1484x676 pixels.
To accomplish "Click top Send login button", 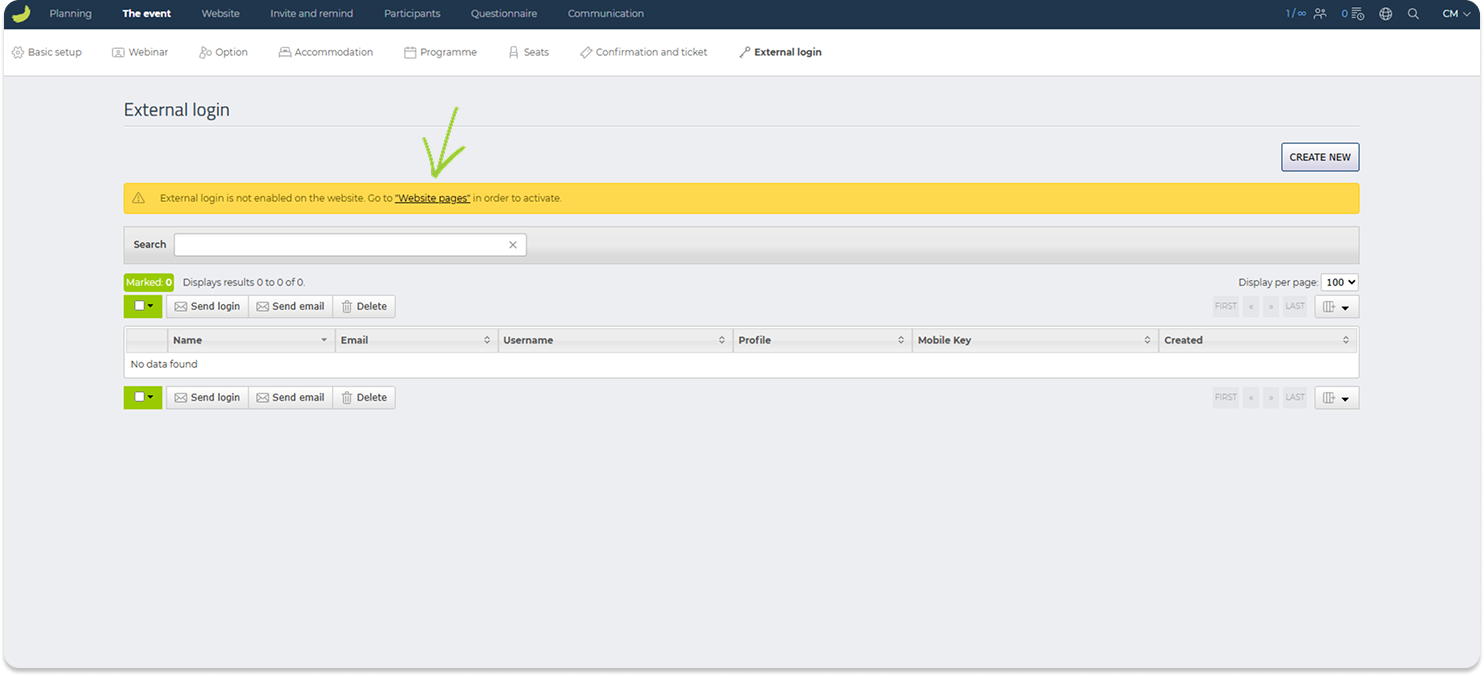I will (207, 307).
